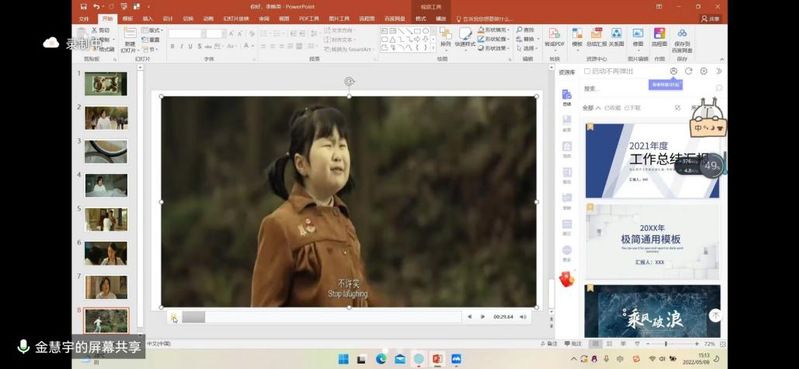Click the Summary Report (总结汇报) icon

click(x=596, y=33)
